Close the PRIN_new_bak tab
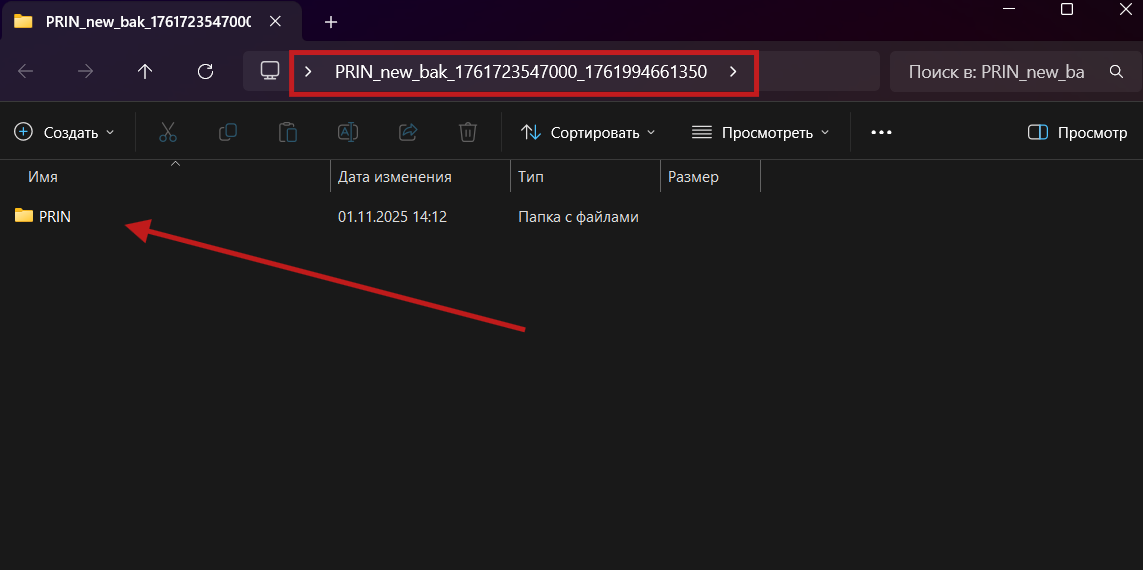The image size is (1143, 570). click(x=275, y=21)
